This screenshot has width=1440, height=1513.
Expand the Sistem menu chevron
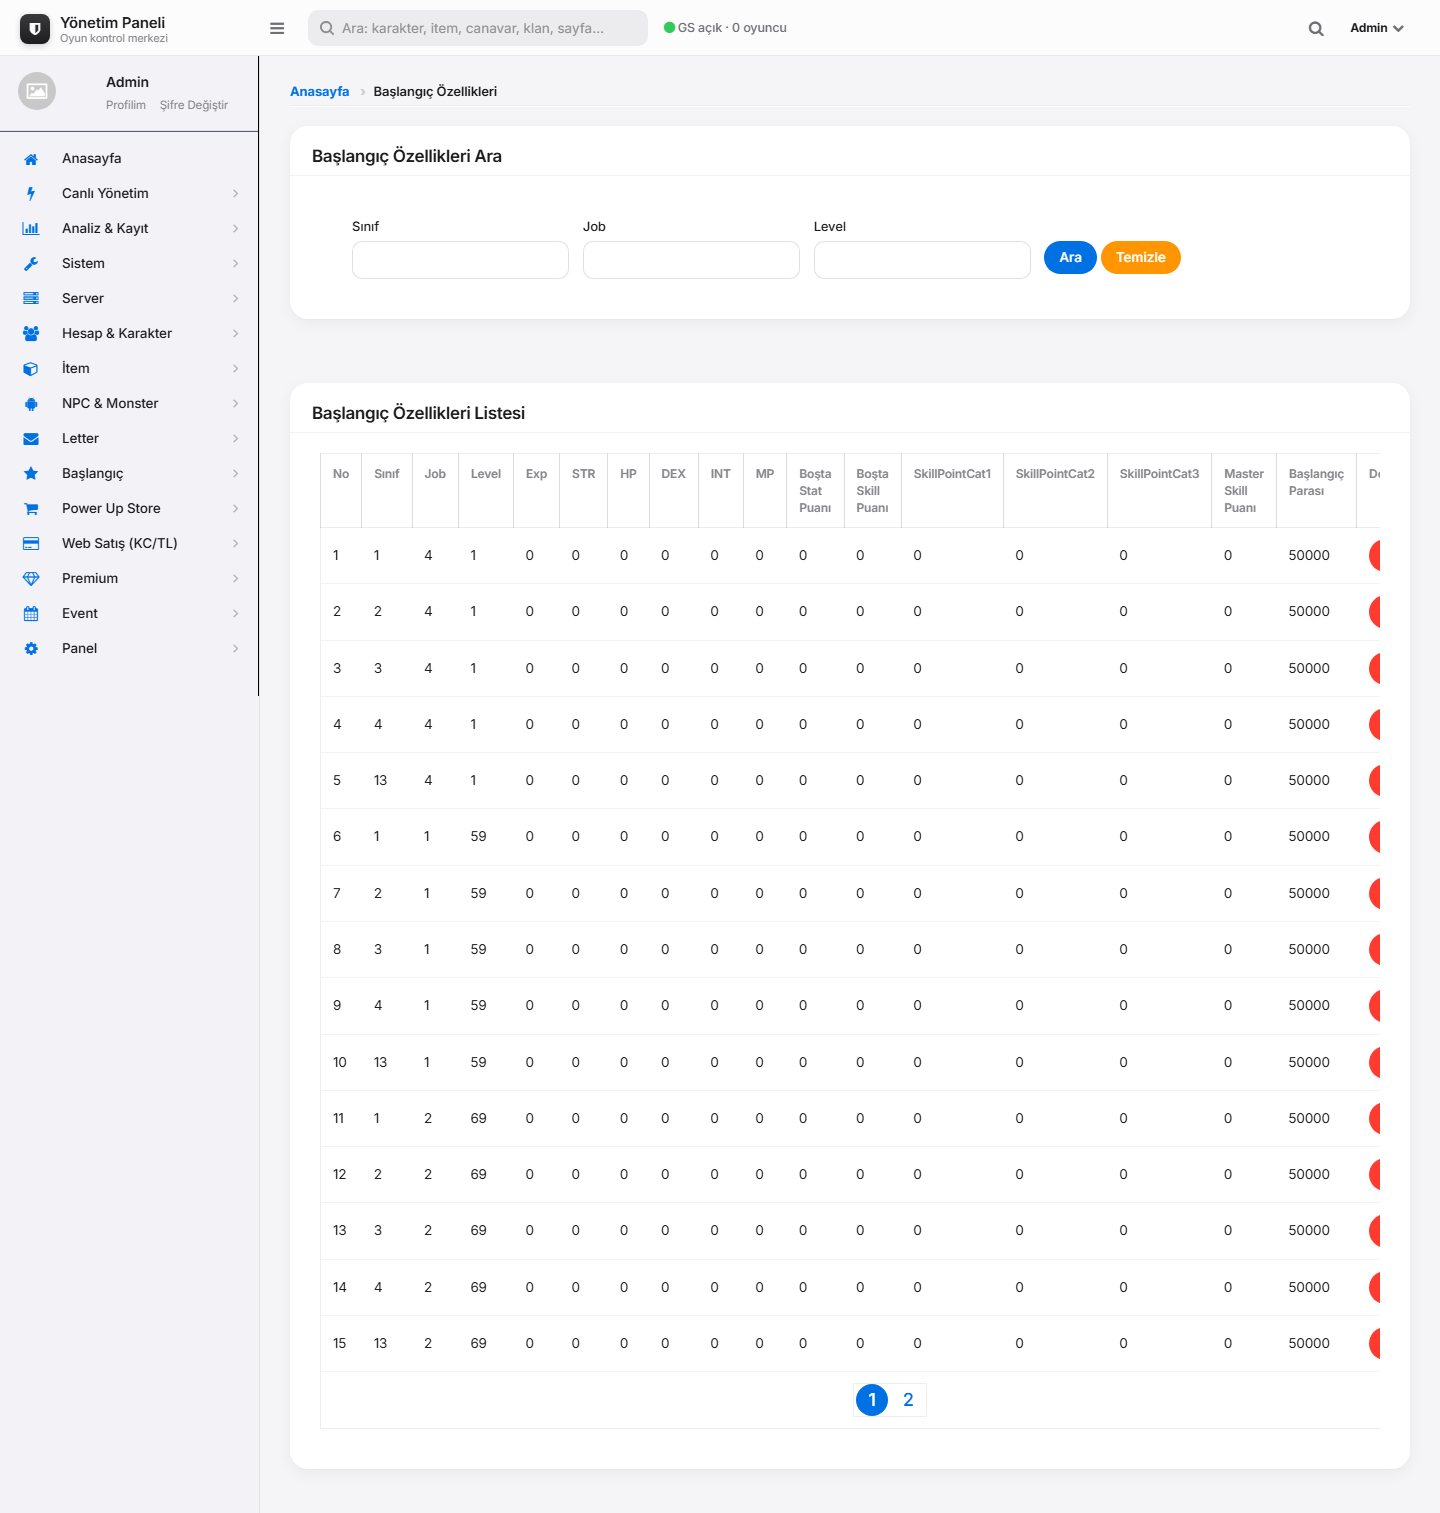236,264
